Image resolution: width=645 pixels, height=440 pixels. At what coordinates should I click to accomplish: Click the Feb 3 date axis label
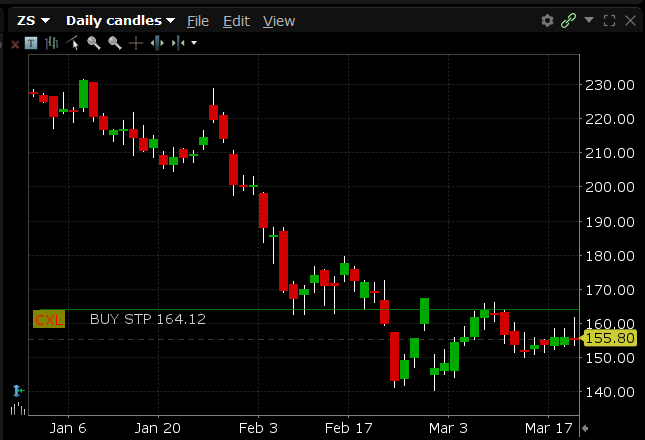(258, 428)
